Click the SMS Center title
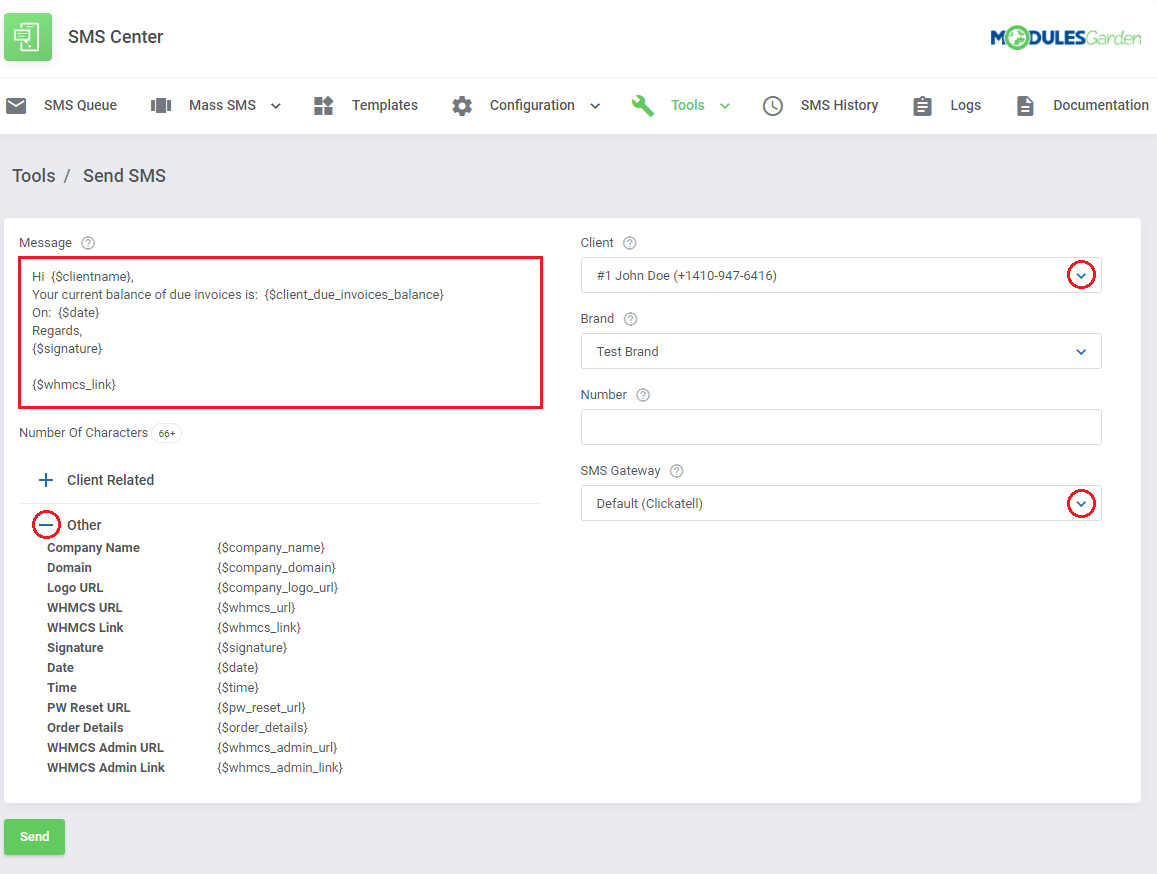 tap(116, 37)
